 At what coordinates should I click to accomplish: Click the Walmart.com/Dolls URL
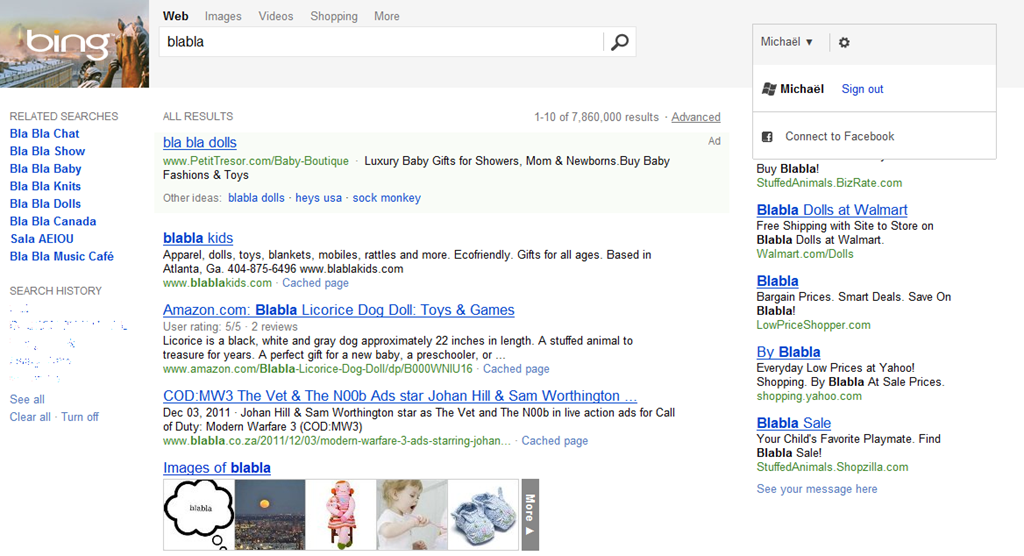(805, 254)
